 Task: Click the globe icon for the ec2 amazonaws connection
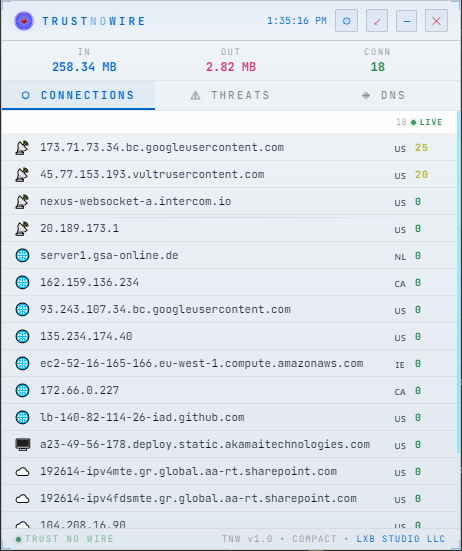pos(22,364)
